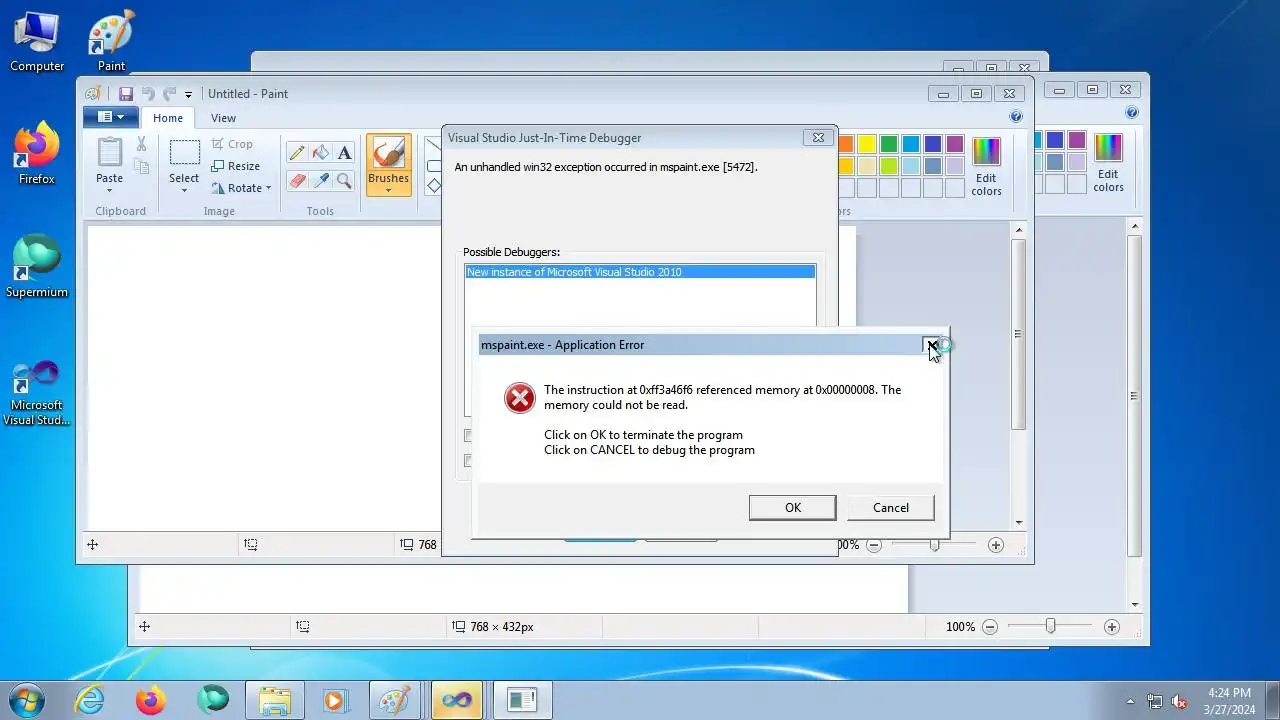
Task: Pick the green color swatch
Action: pyautogui.click(x=889, y=144)
